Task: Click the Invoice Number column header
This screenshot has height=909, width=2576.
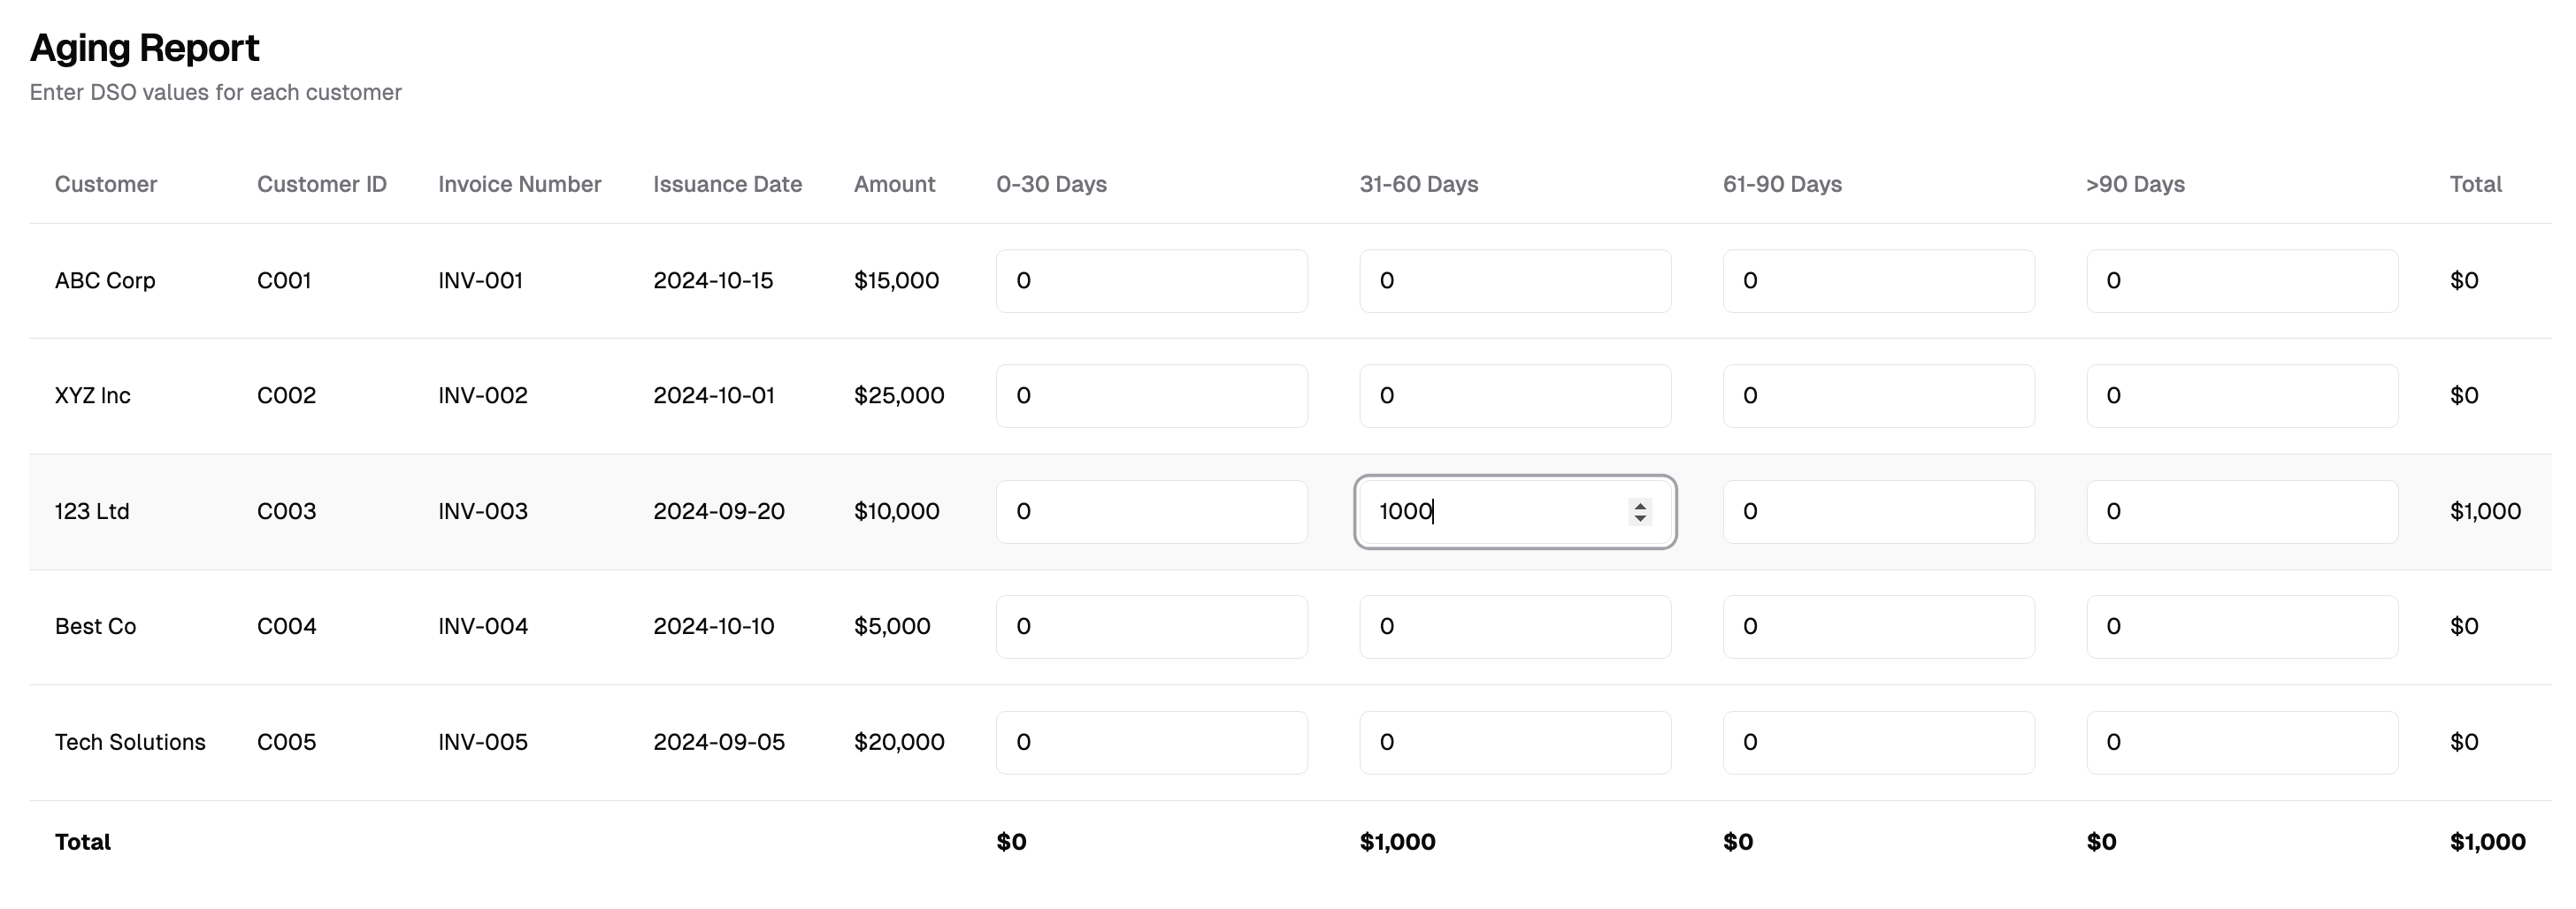Action: 520,184
